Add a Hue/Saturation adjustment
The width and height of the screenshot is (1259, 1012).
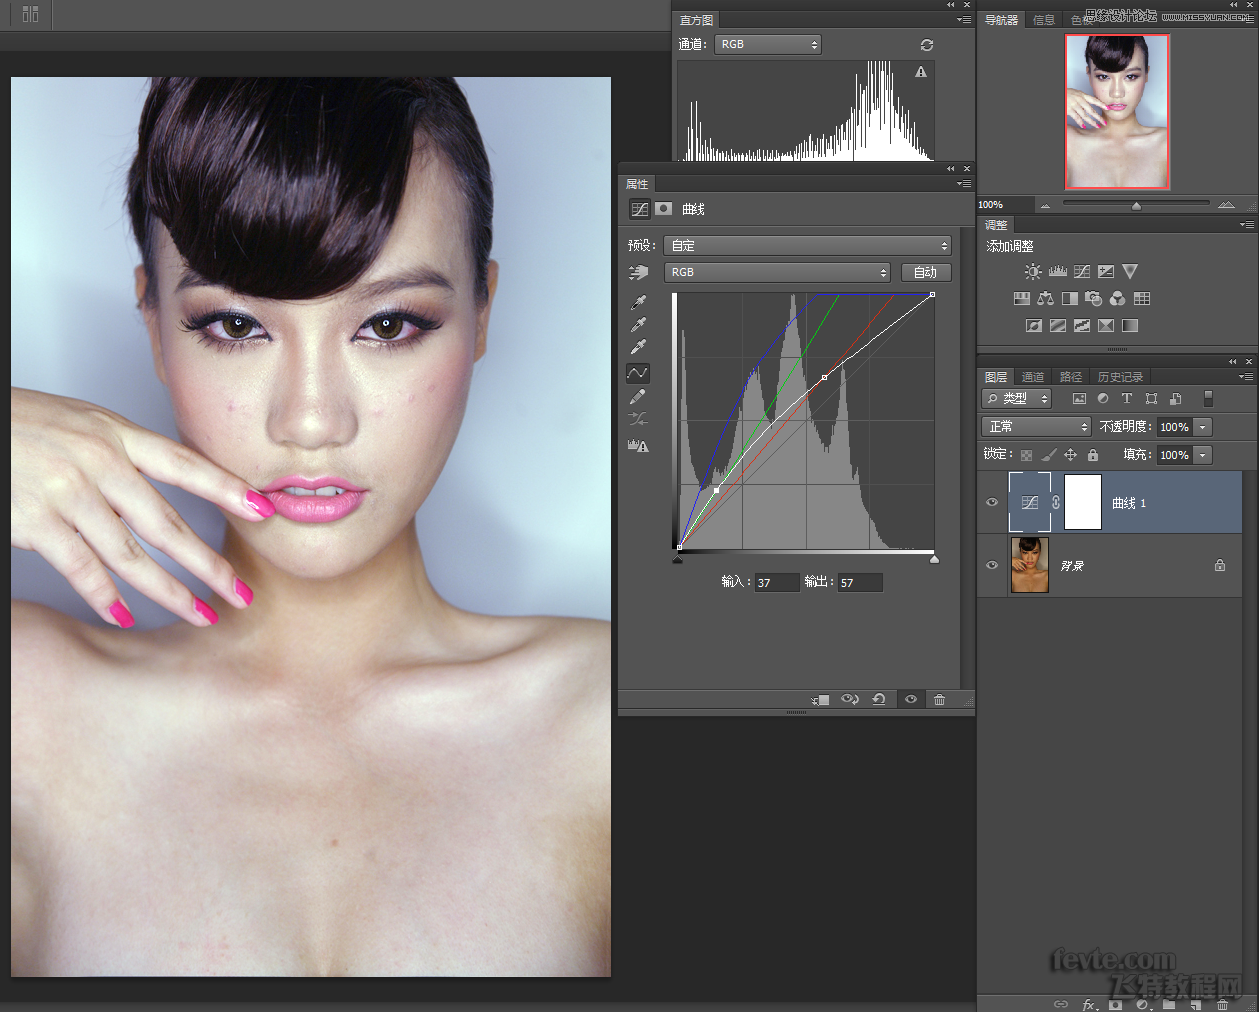coord(1021,297)
